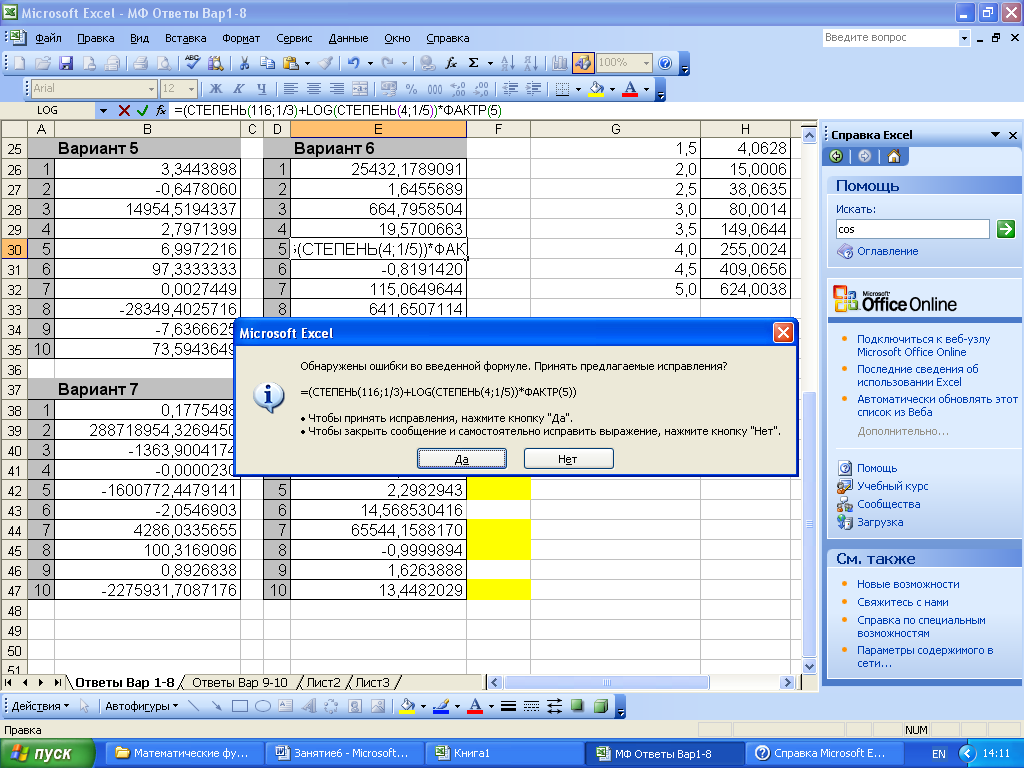The height and width of the screenshot is (768, 1024).
Task: Click the Sort Descending icon
Action: click(531, 63)
